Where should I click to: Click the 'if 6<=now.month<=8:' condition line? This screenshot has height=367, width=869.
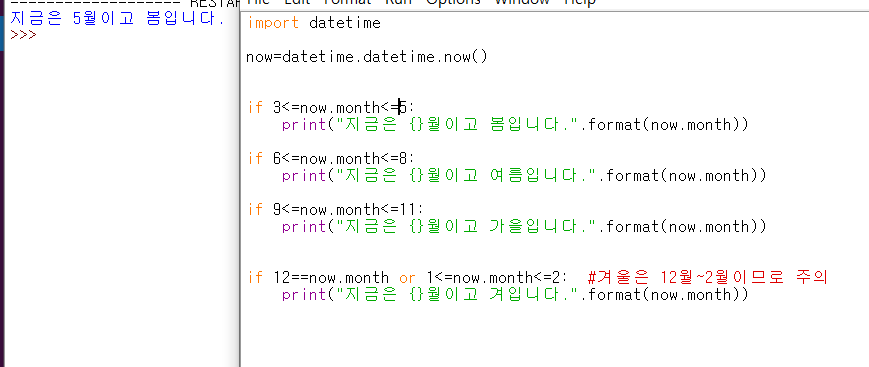331,159
